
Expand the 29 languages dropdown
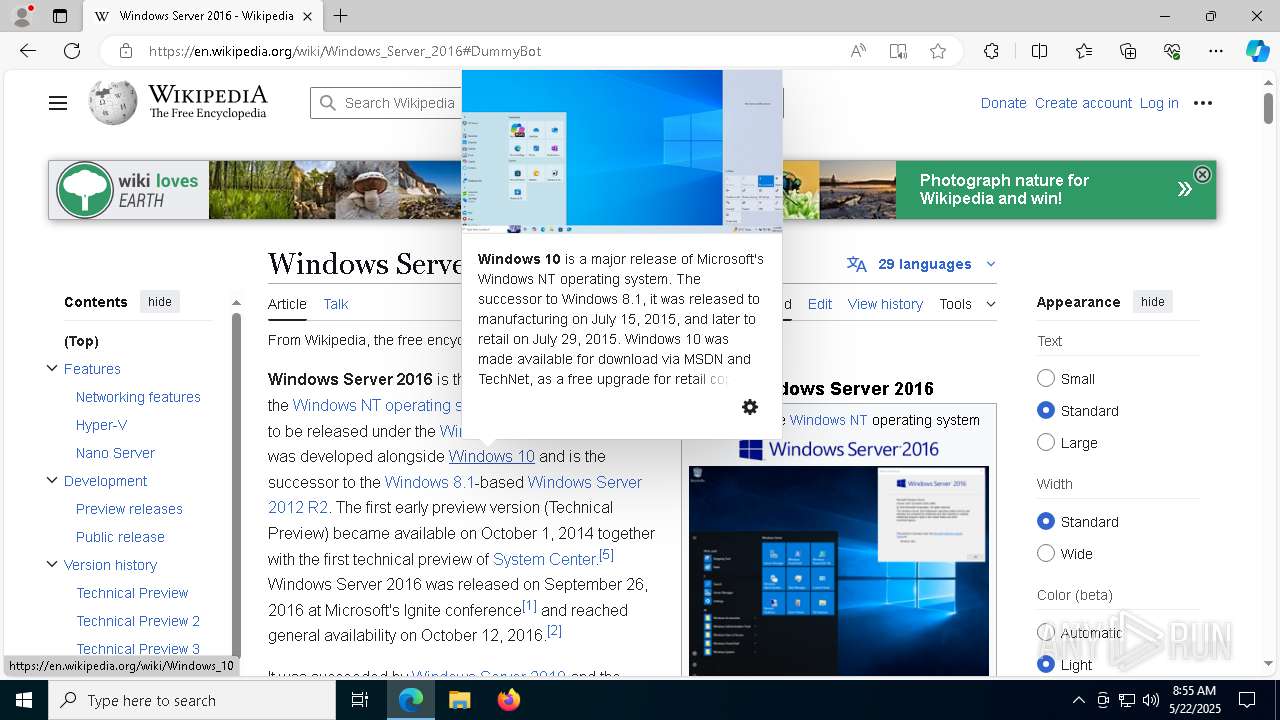922,264
